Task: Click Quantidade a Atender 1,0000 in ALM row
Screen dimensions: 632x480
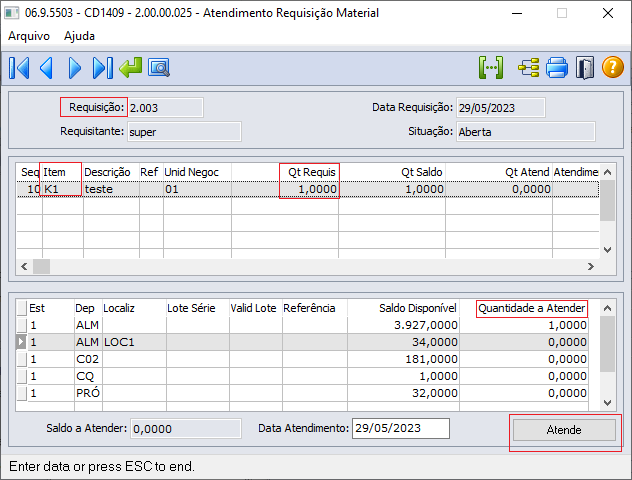Action: tap(524, 325)
